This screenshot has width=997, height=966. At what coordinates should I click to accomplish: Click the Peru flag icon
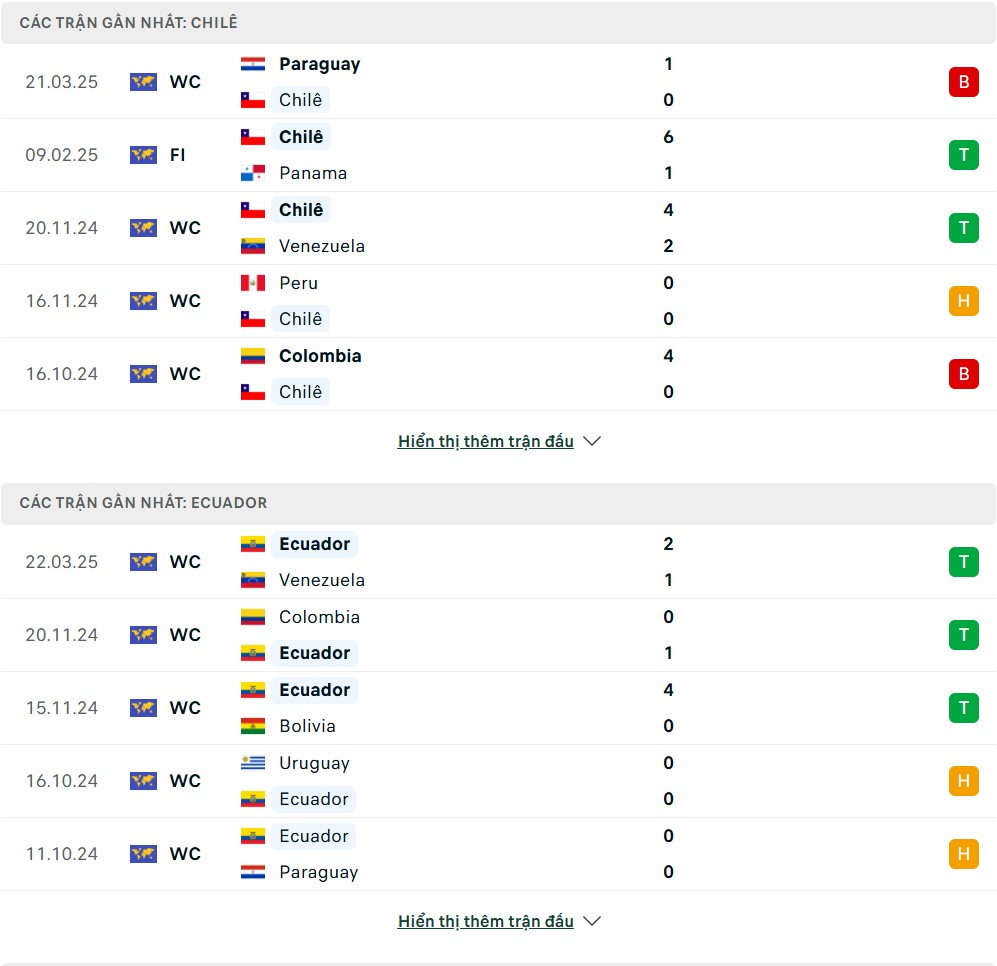[252, 282]
